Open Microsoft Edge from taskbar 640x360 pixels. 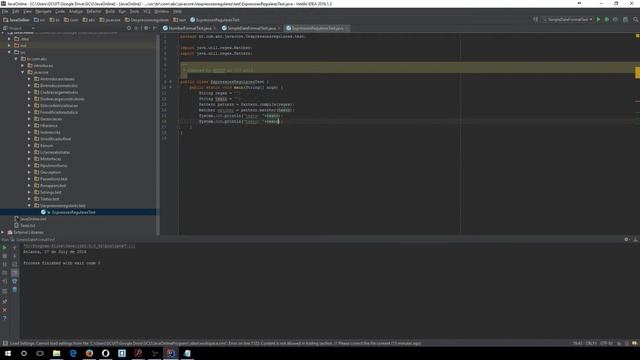coord(73,353)
